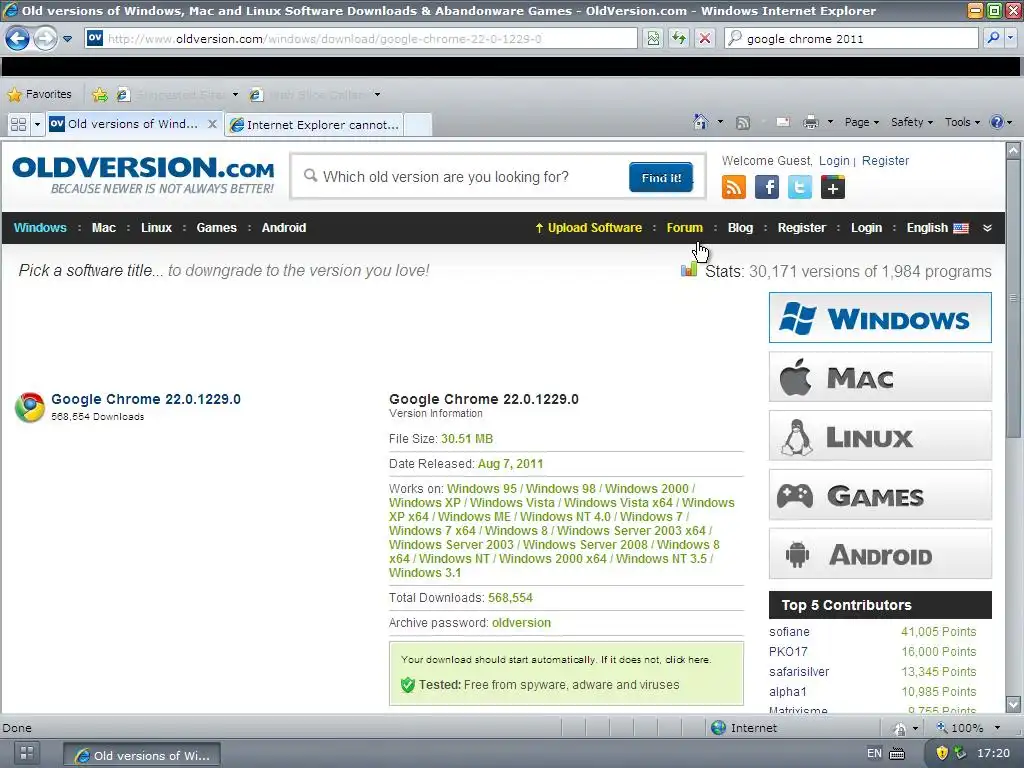The width and height of the screenshot is (1024, 768).
Task: Select Android in the site nav bar
Action: 283,228
